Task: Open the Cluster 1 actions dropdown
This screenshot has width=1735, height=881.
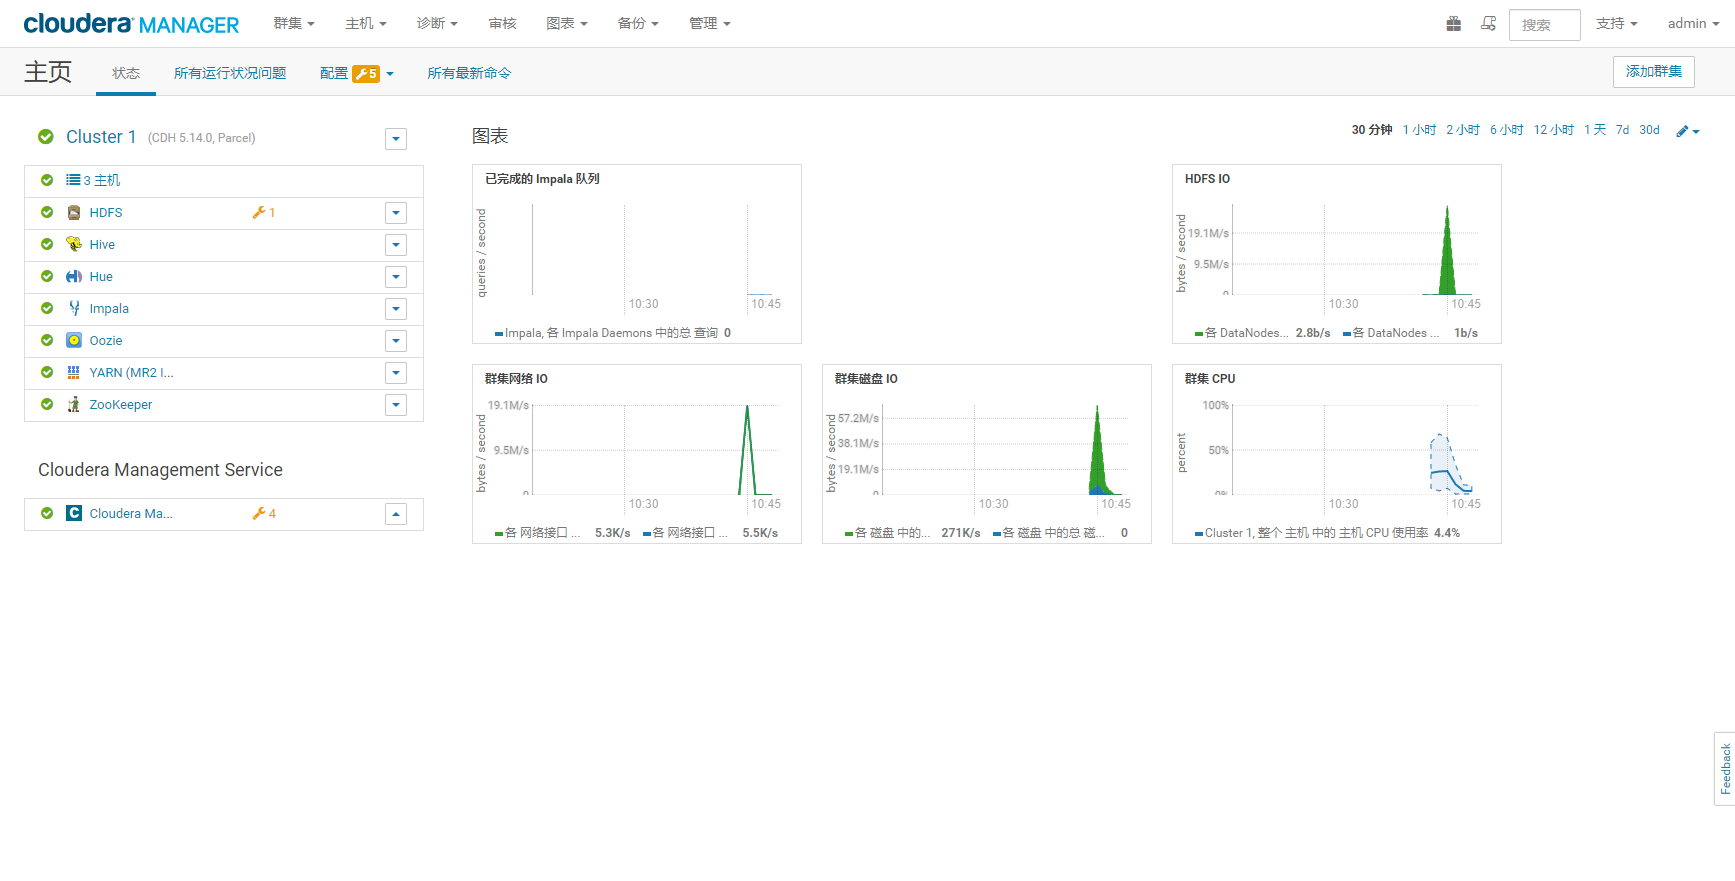Action: tap(396, 139)
